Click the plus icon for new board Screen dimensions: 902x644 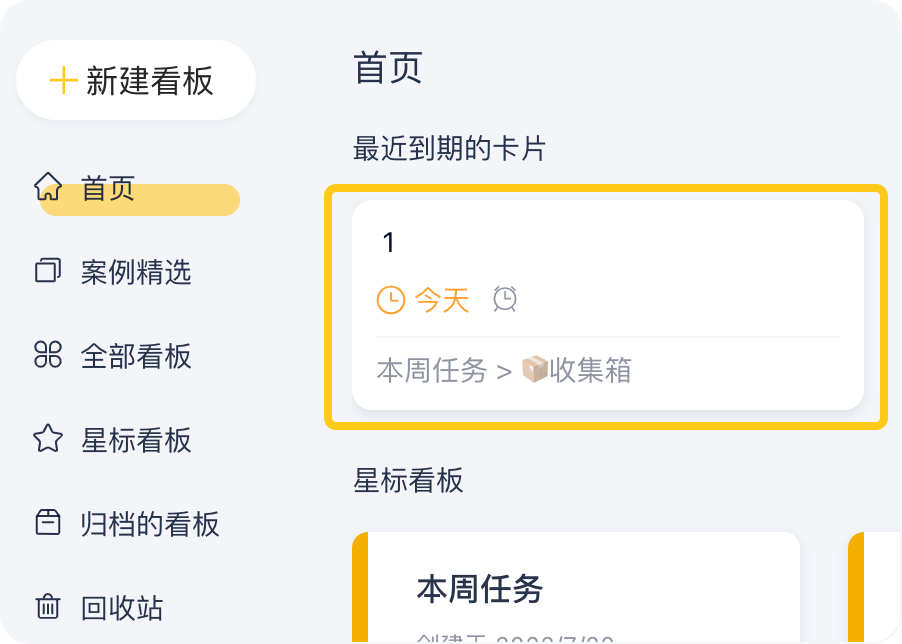pos(63,81)
